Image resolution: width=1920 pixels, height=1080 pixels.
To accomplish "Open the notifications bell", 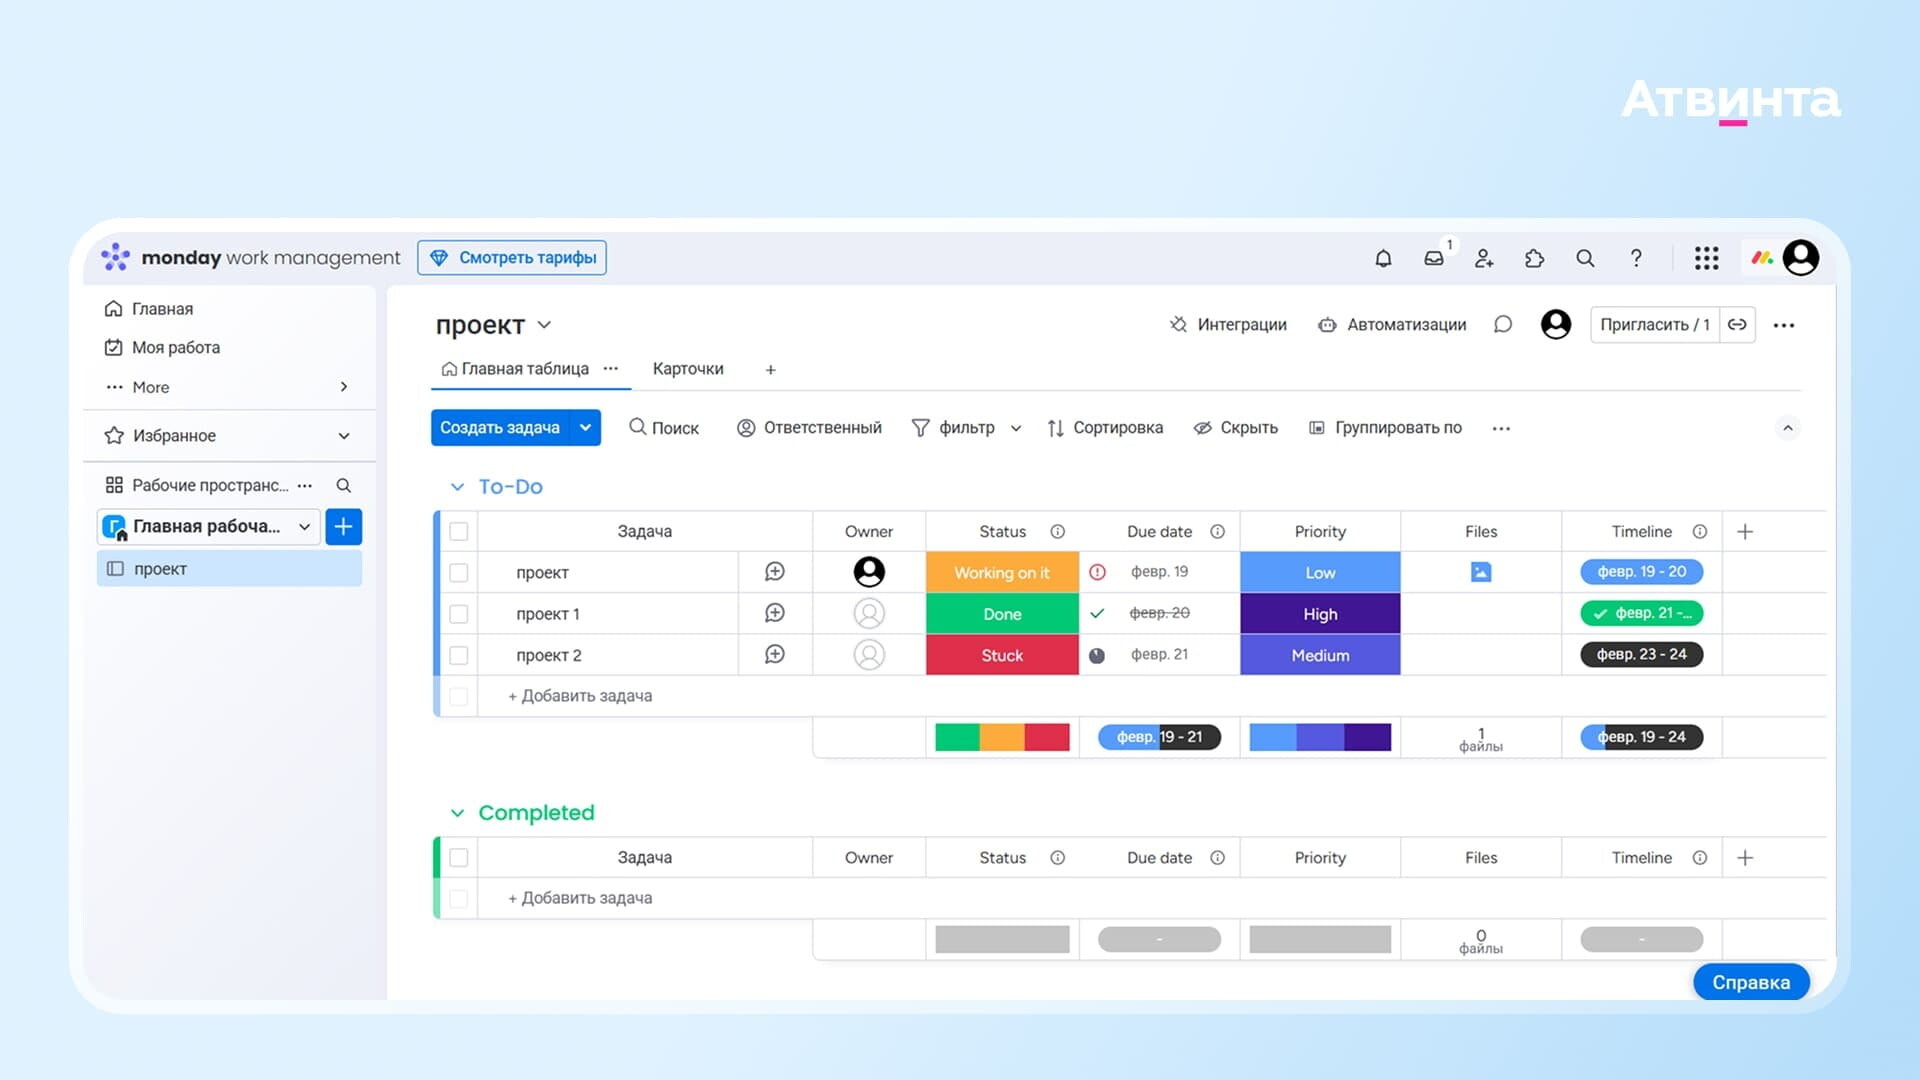I will click(1383, 258).
